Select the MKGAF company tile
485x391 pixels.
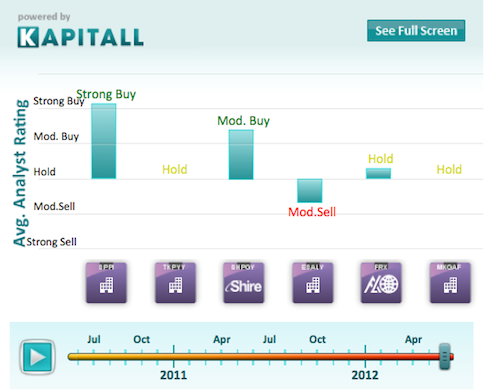coord(450,283)
